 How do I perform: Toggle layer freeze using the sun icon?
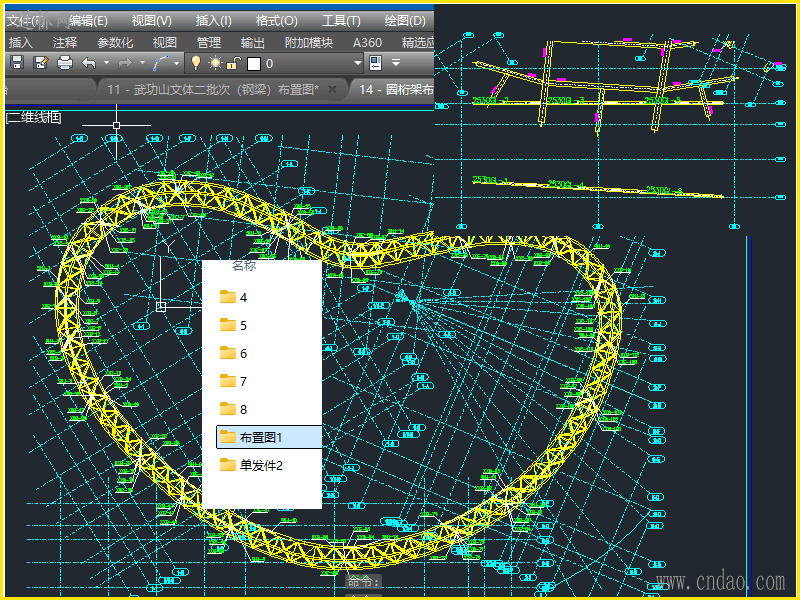pyautogui.click(x=215, y=63)
